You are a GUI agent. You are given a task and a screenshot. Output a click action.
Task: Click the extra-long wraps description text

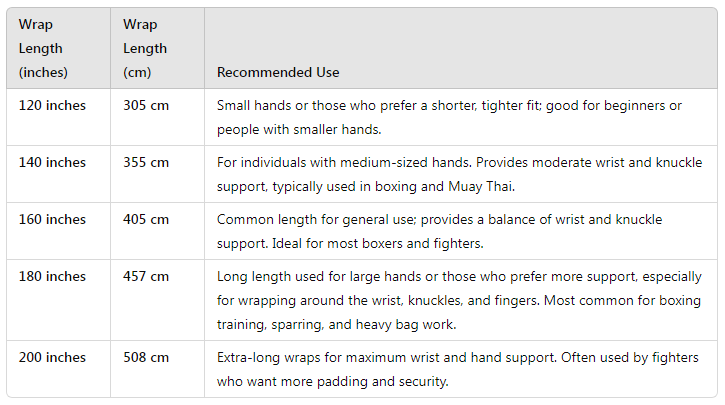[x=457, y=369]
